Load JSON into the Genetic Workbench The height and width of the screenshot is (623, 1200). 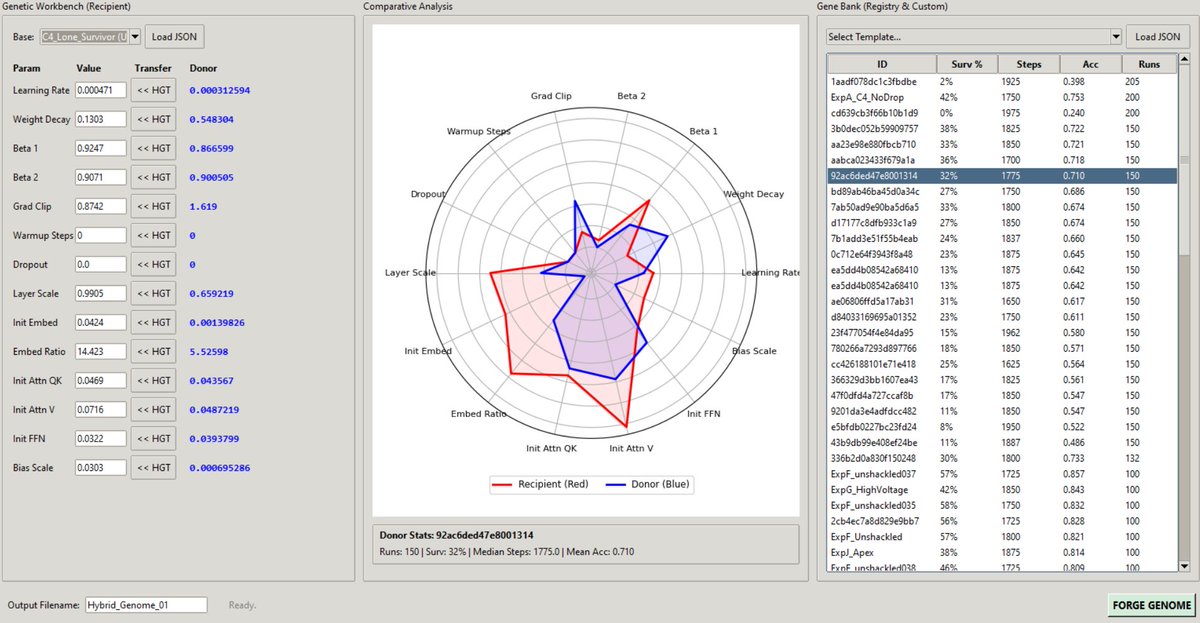pyautogui.click(x=174, y=36)
